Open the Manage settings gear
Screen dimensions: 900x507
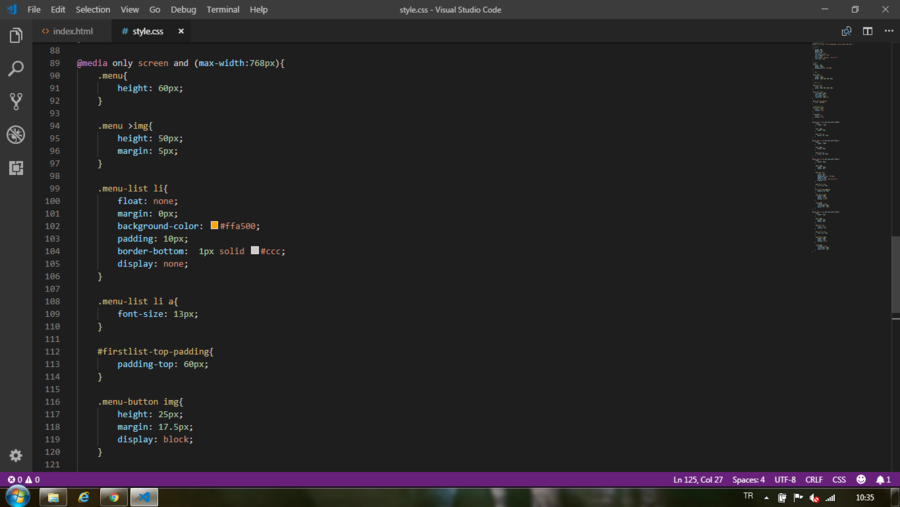coord(16,456)
